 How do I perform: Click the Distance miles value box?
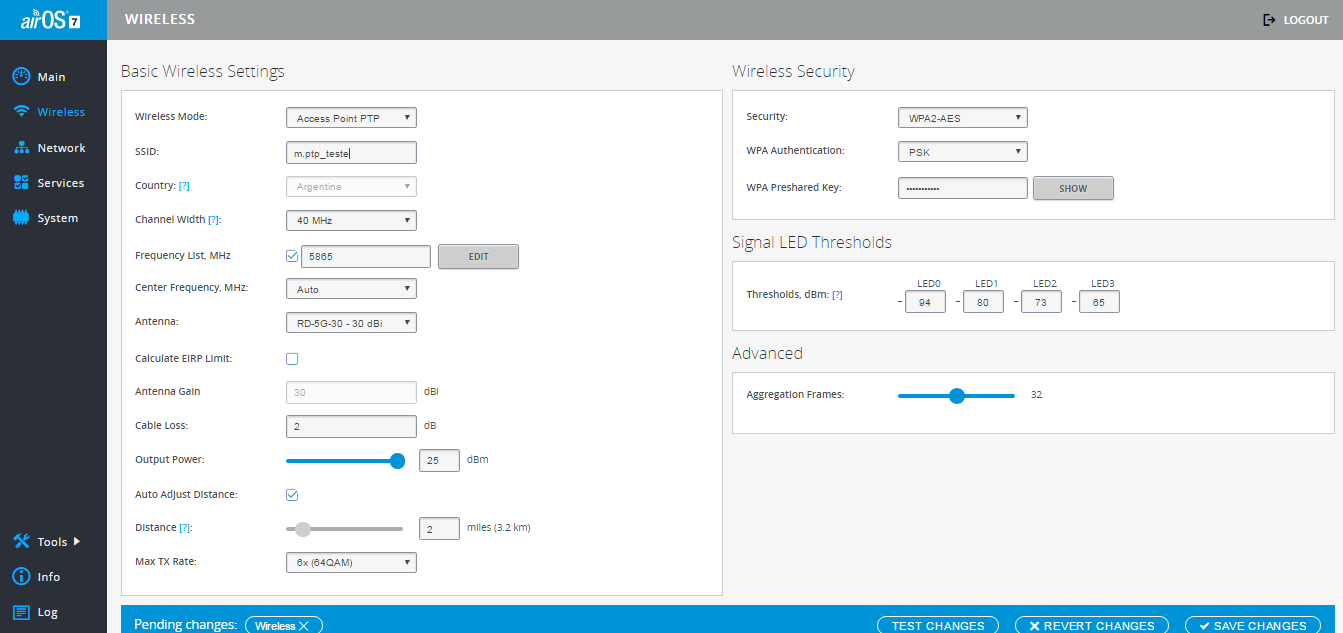[x=439, y=529]
